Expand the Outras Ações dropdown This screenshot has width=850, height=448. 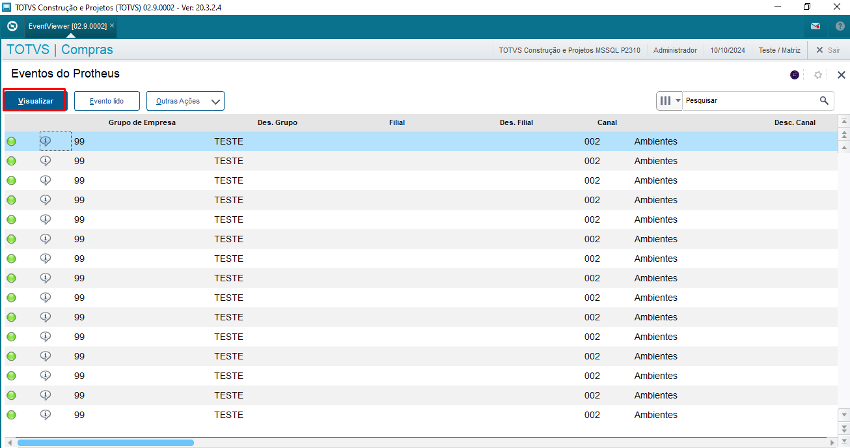pos(185,101)
